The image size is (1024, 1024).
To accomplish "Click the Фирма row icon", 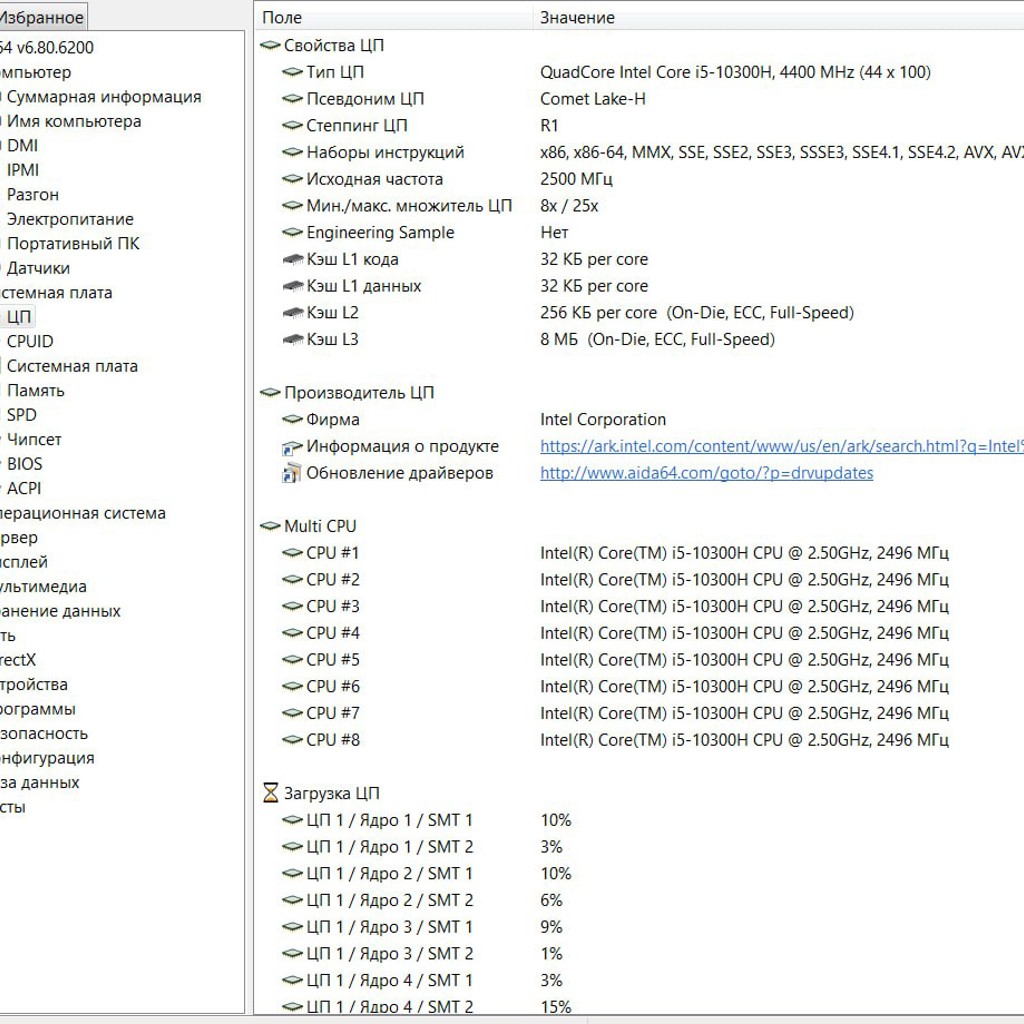I will (292, 419).
